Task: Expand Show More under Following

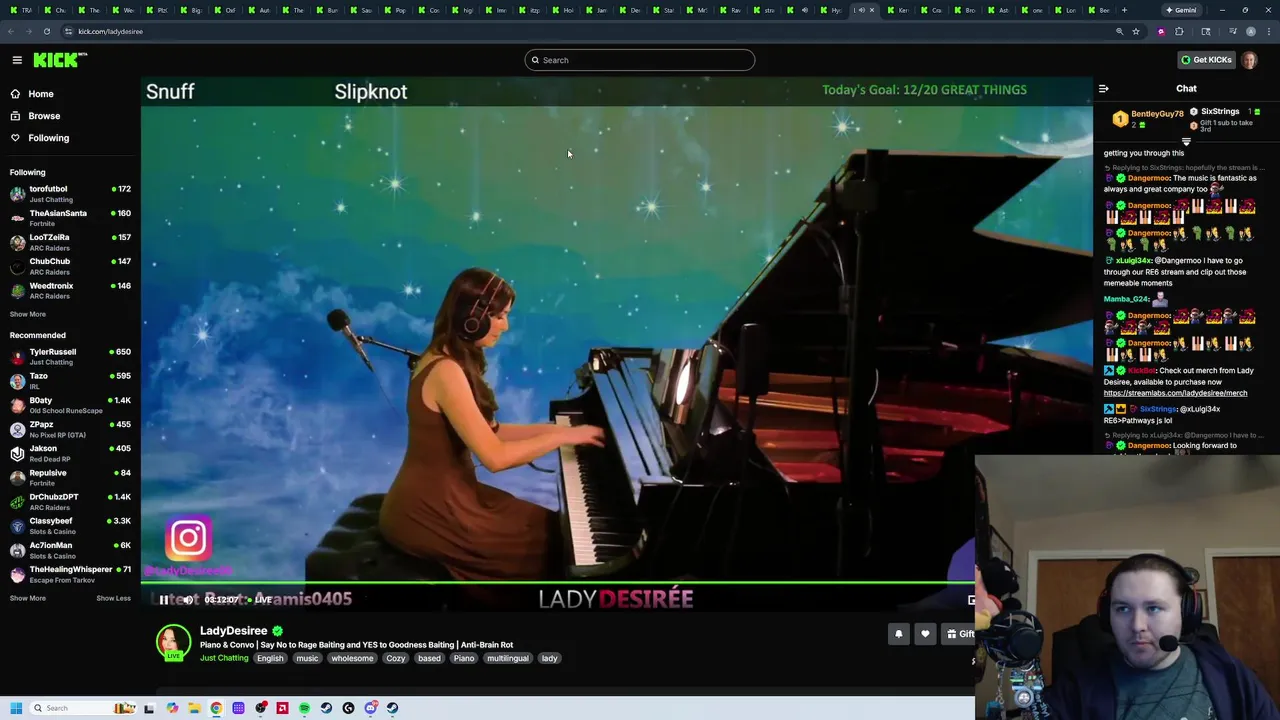Action: 28,314
